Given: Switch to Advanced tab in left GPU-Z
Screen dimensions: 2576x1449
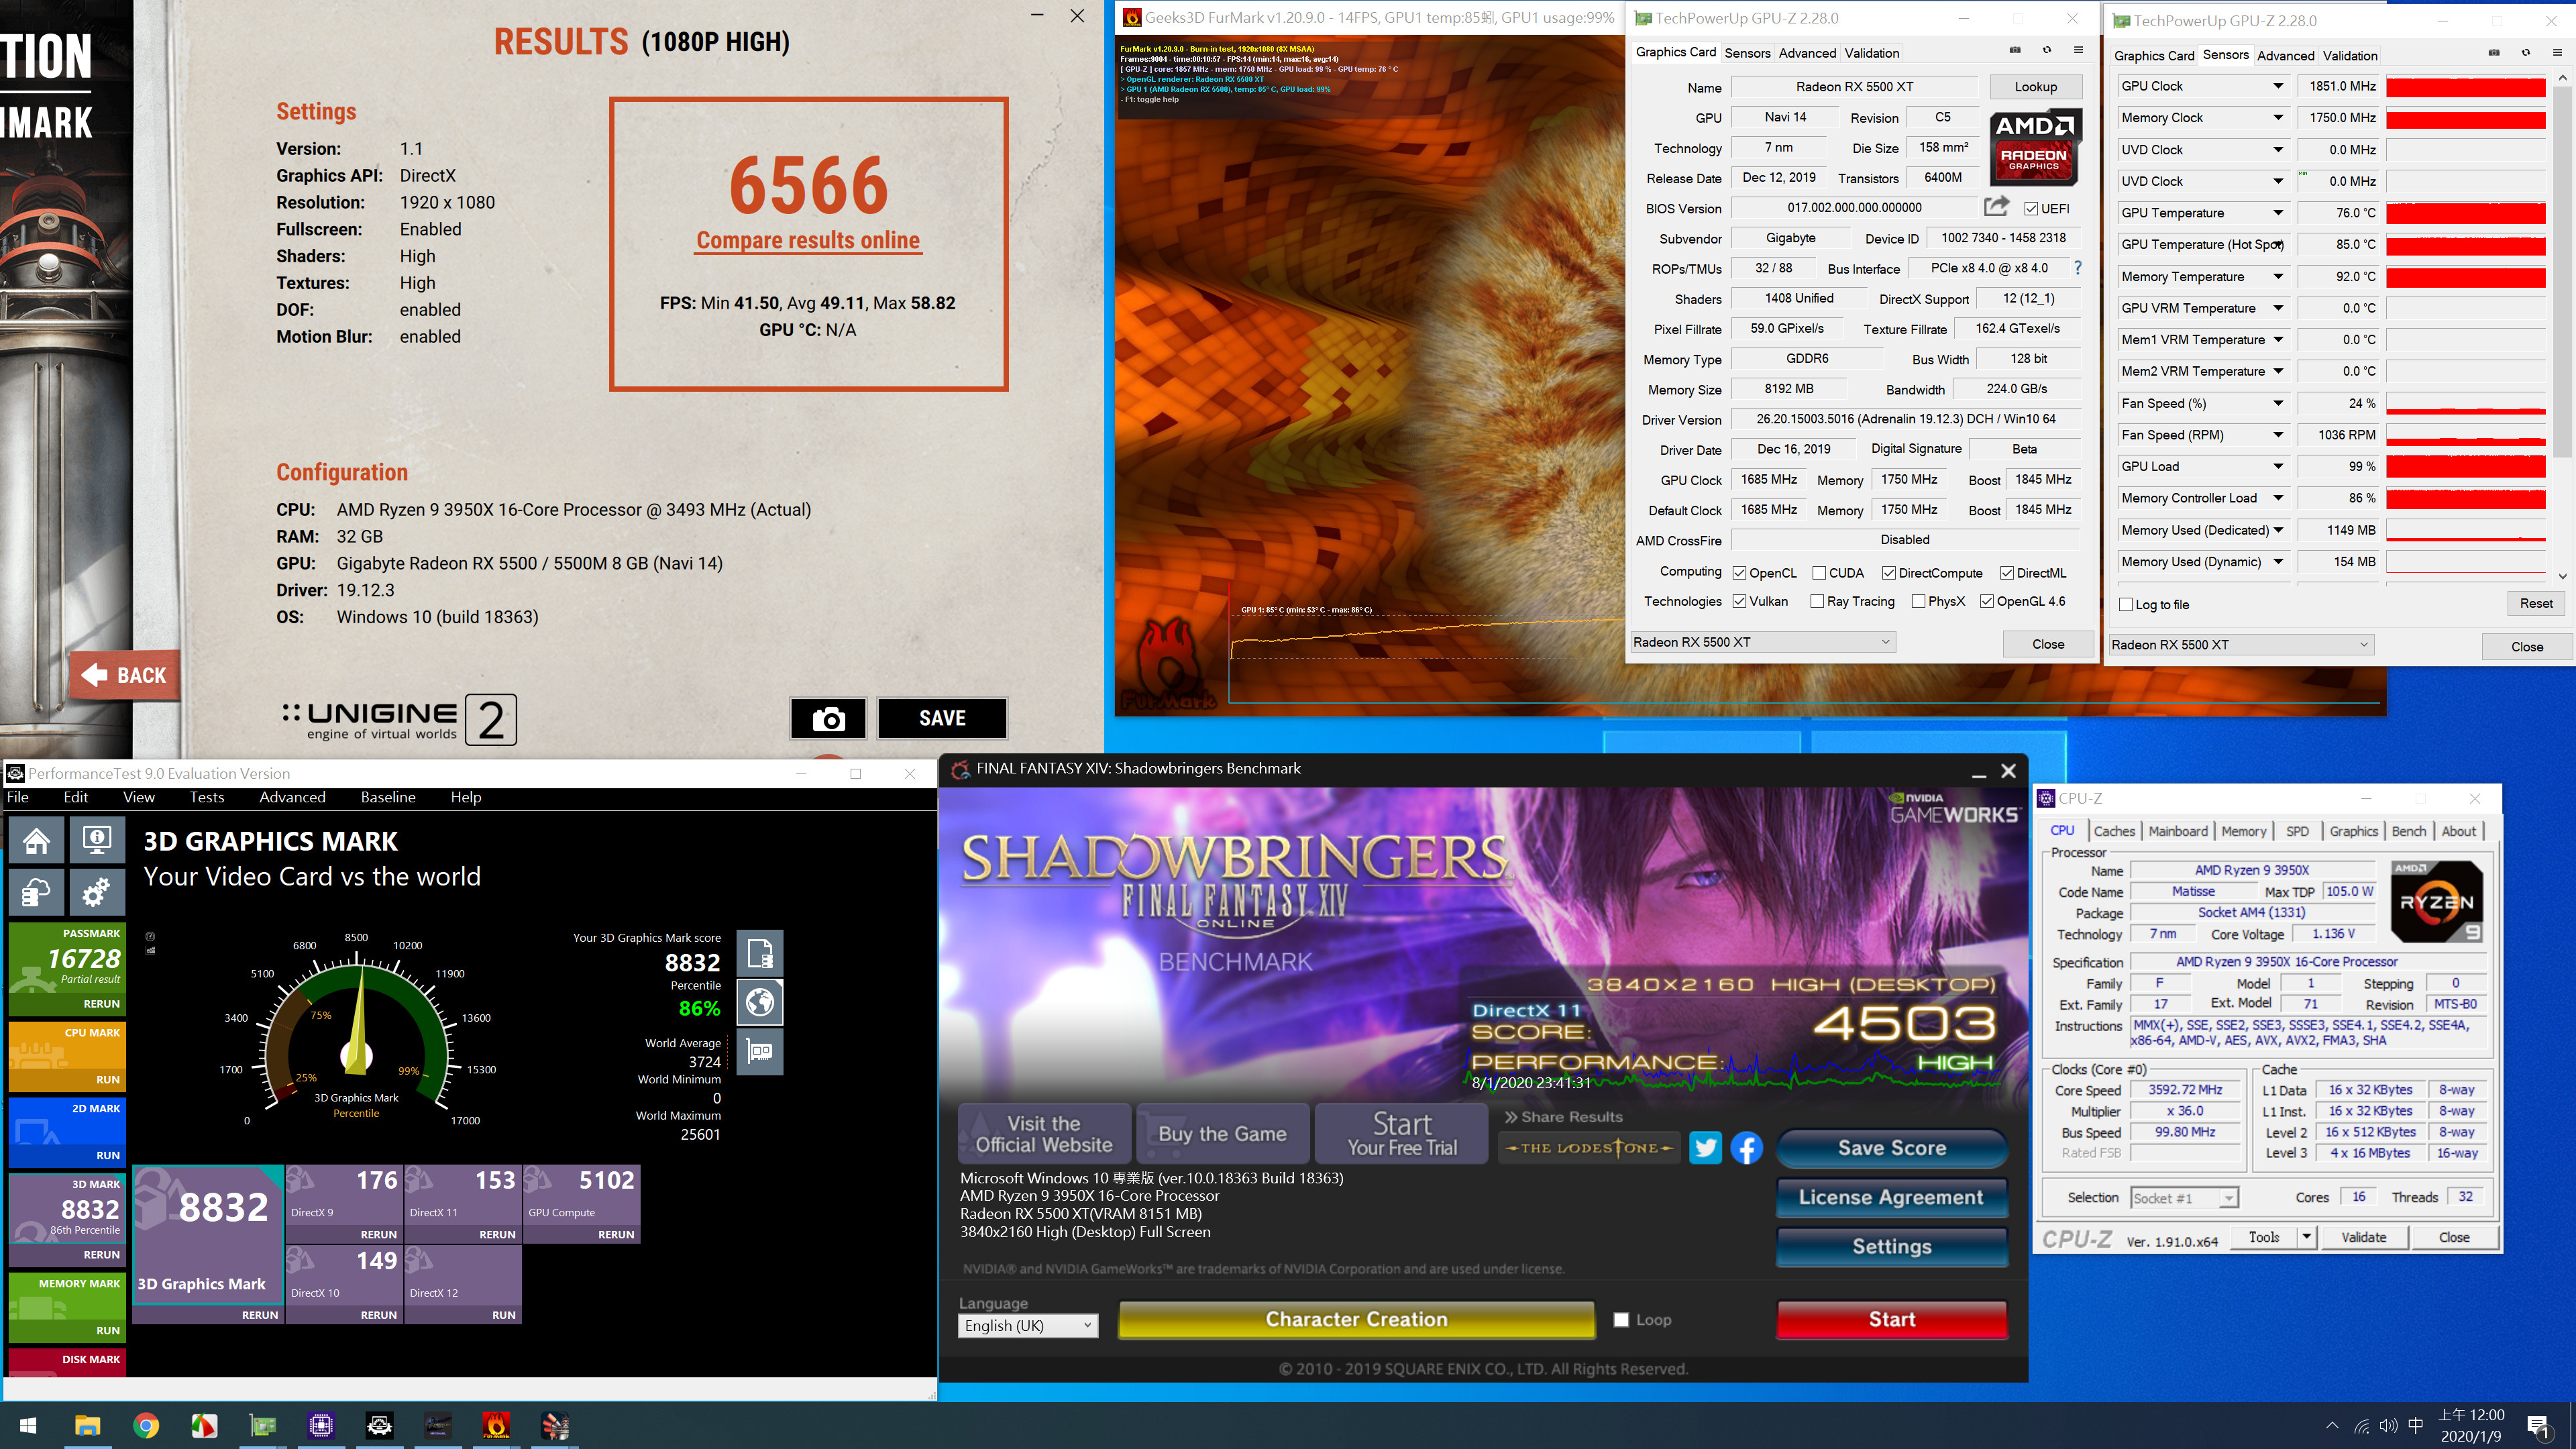Looking at the screenshot, I should (x=1808, y=53).
